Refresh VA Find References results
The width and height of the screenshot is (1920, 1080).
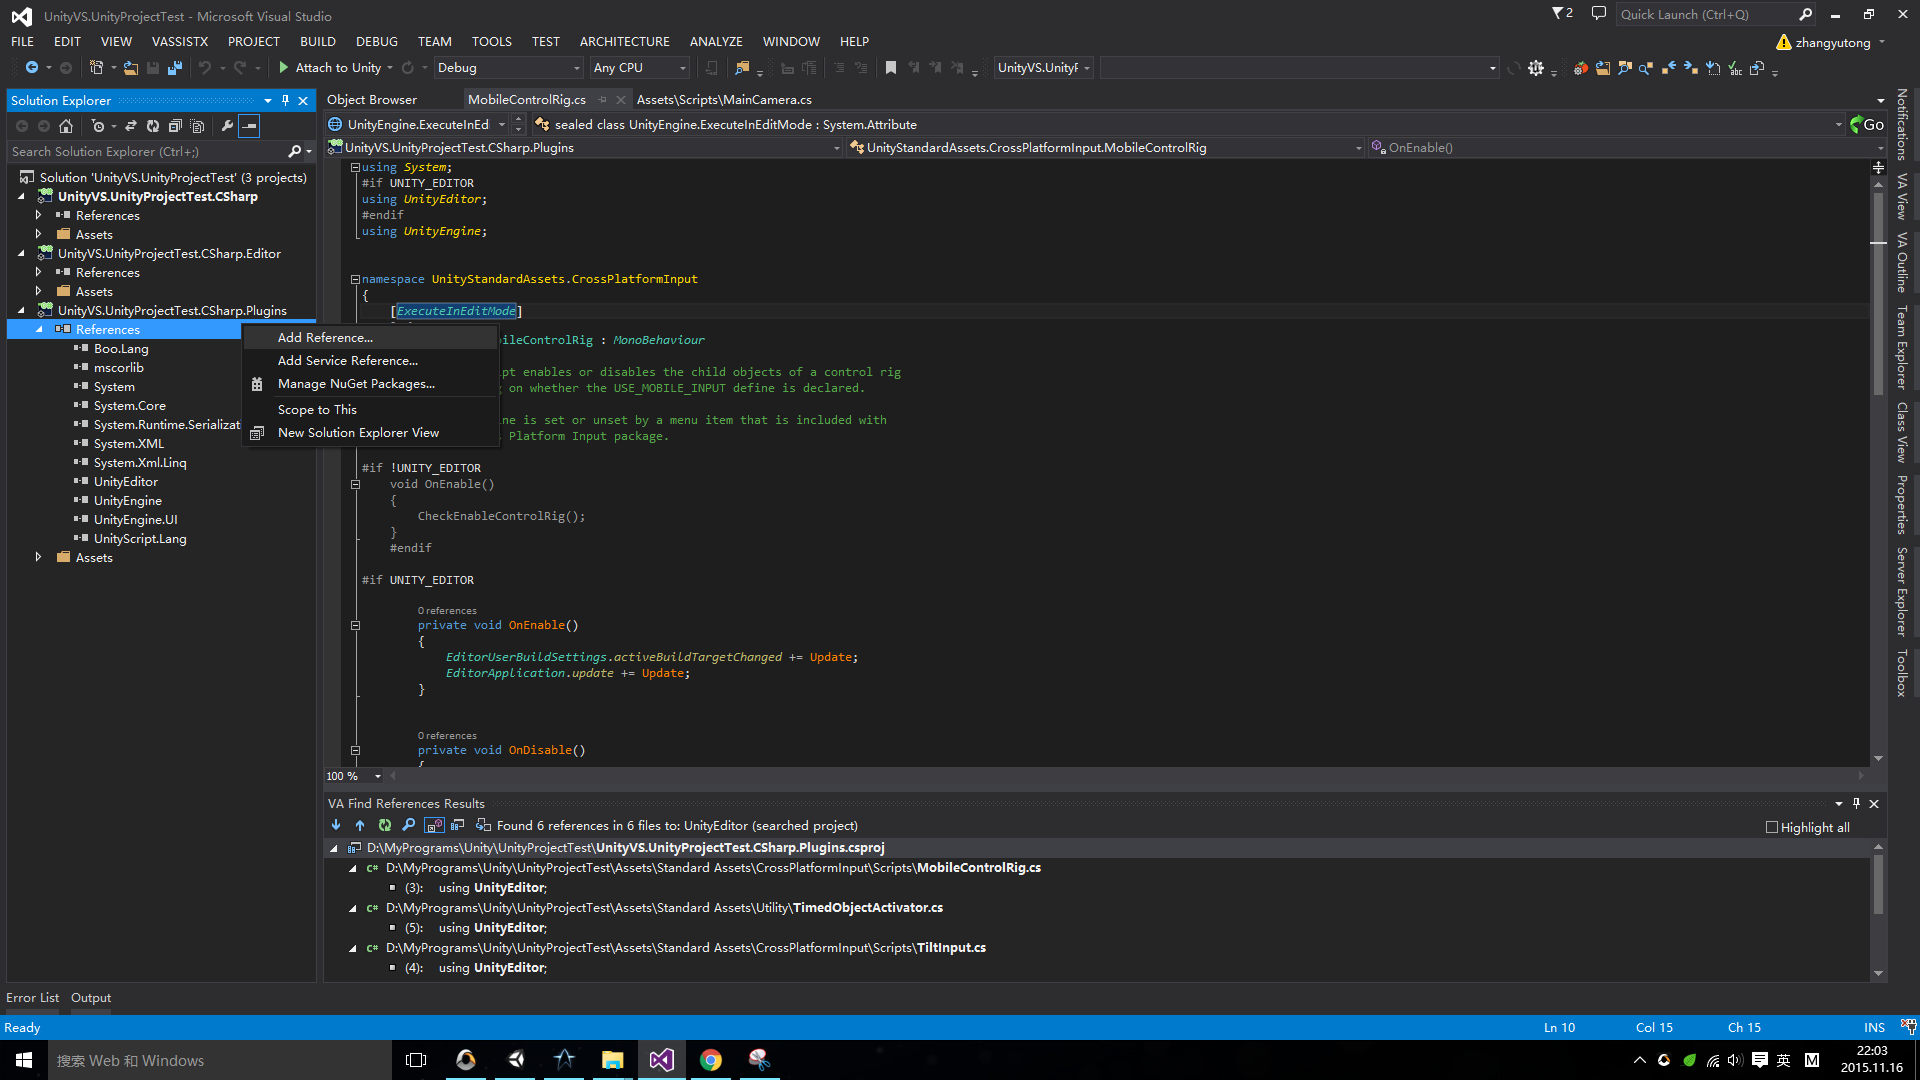click(385, 825)
